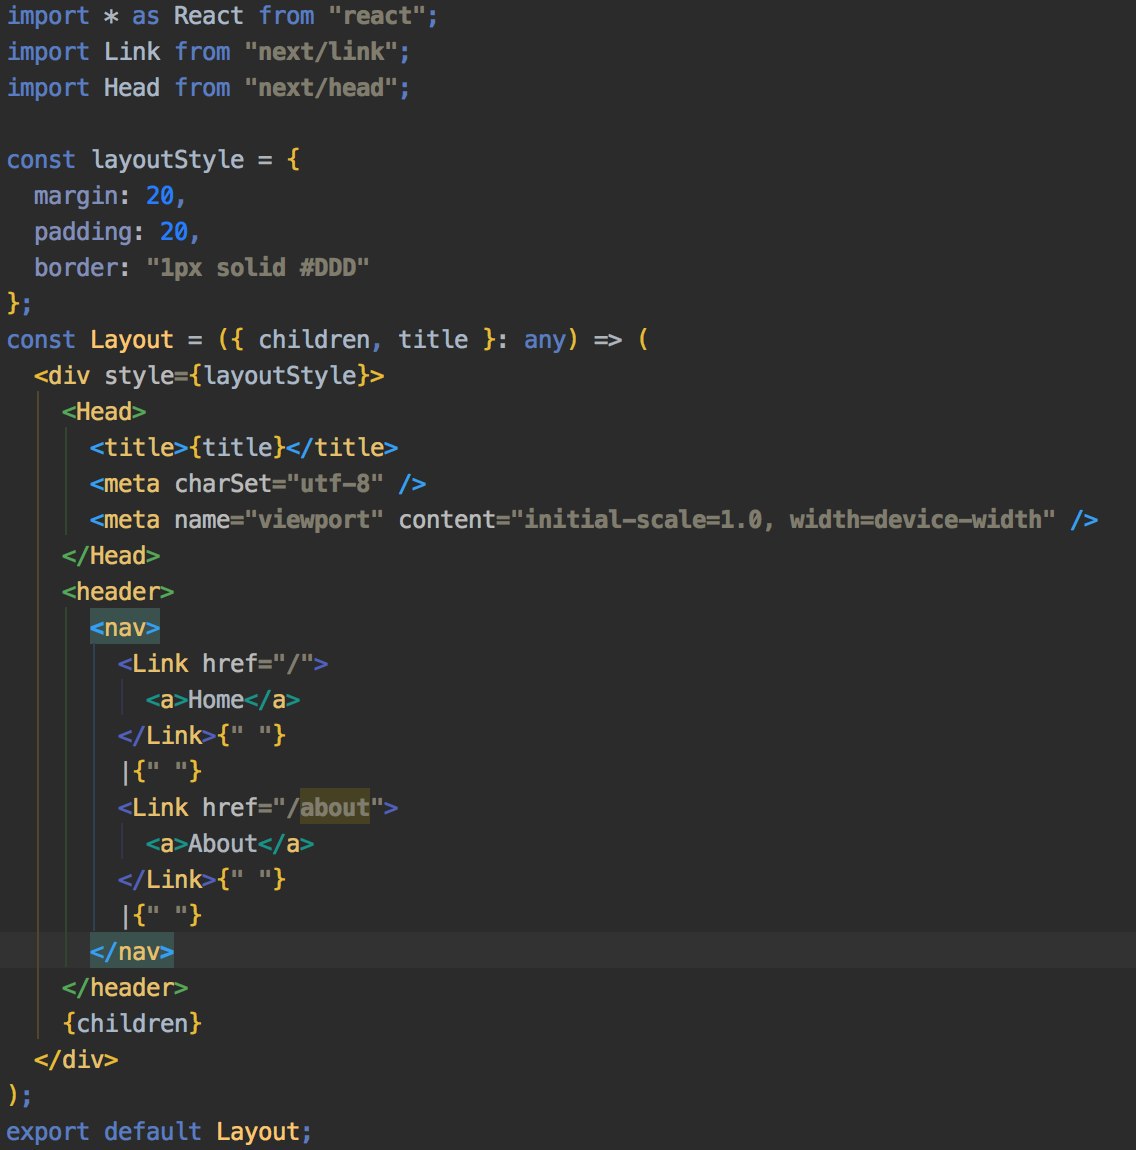Viewport: 1136px width, 1150px height.
Task: Click the About anchor text
Action: (x=223, y=843)
